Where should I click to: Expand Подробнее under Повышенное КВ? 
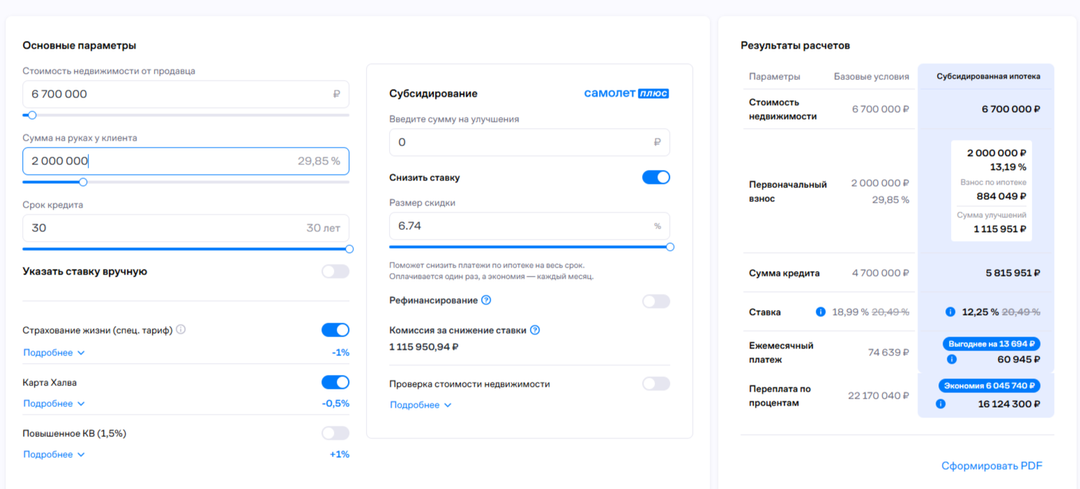coord(54,455)
